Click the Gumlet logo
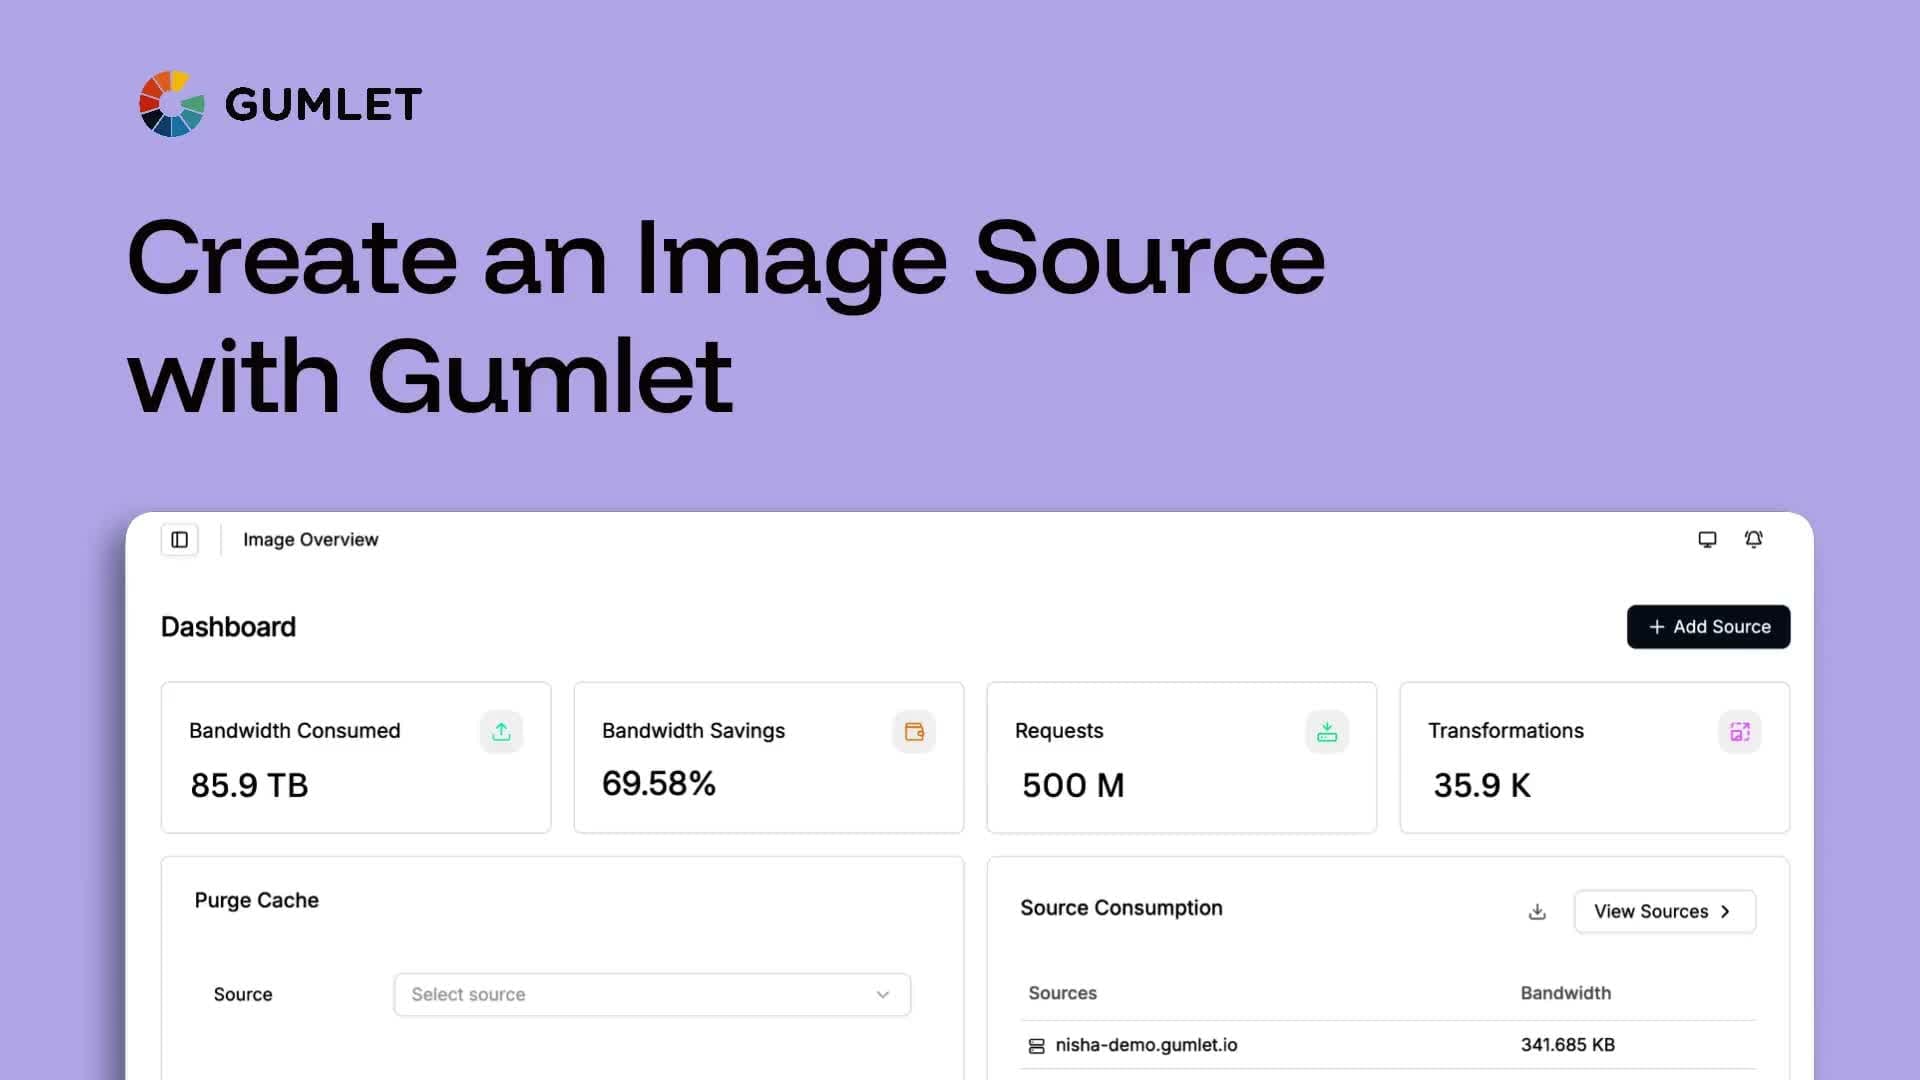Viewport: 1920px width, 1080px height. coord(280,104)
